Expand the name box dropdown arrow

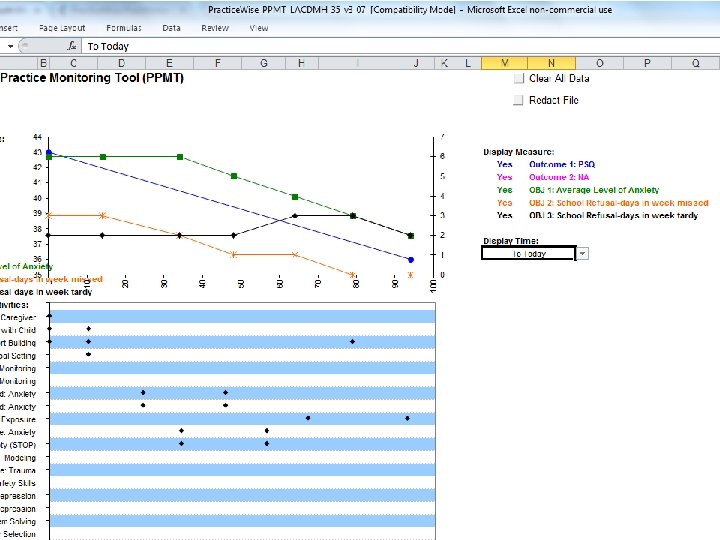tap(10, 46)
